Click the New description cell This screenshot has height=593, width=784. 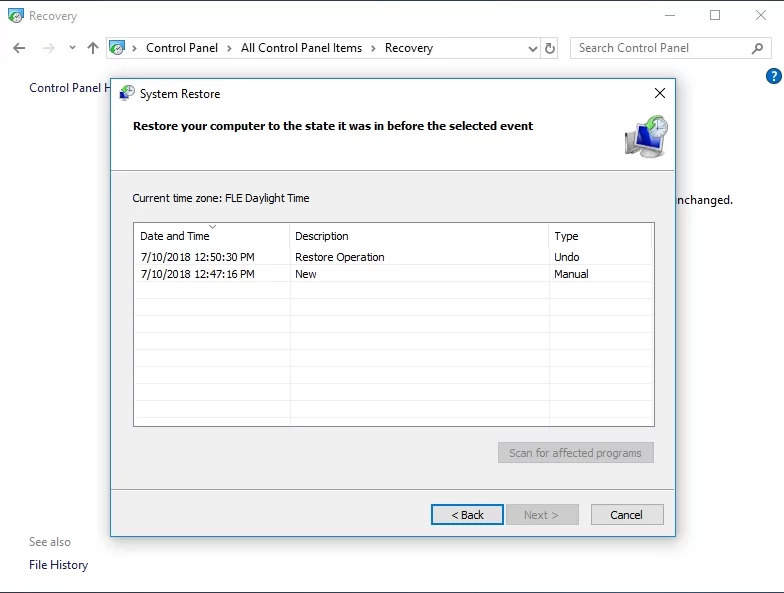pos(306,274)
